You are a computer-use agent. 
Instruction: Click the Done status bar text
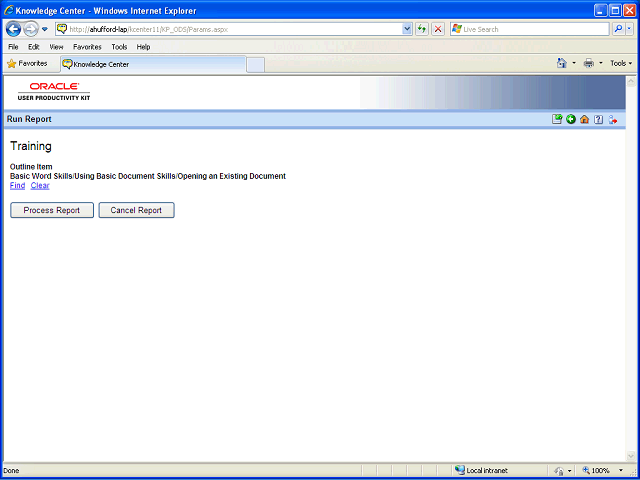click(11, 471)
